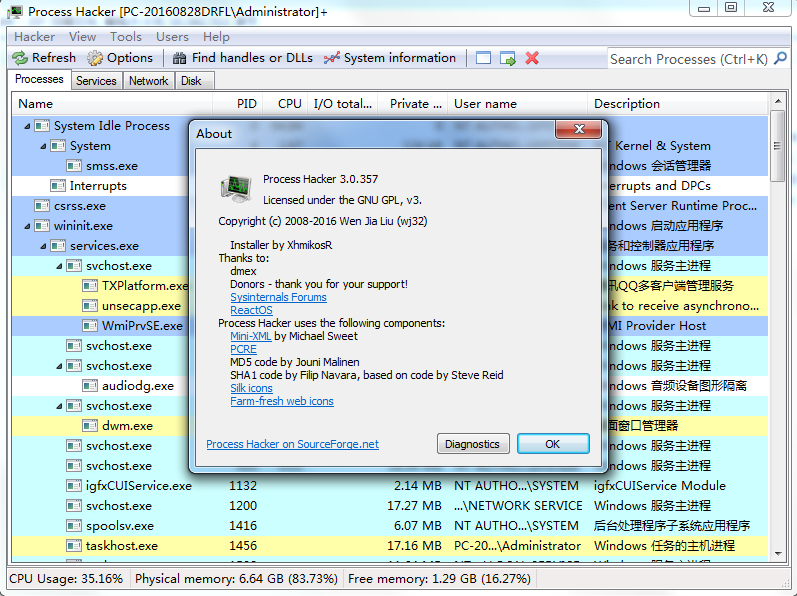The width and height of the screenshot is (797, 596).
Task: Open the Sysinternals Forums link
Action: (x=279, y=297)
